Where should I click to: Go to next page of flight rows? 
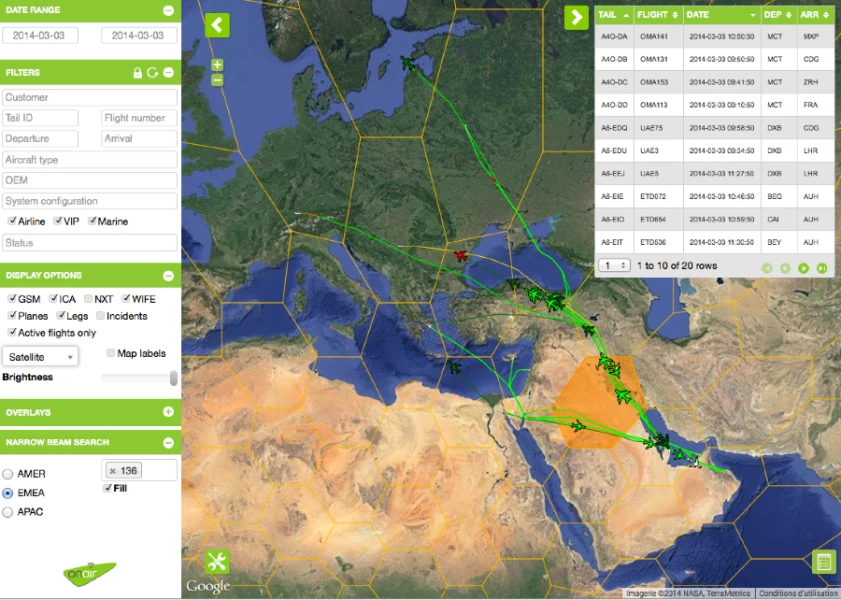point(803,268)
